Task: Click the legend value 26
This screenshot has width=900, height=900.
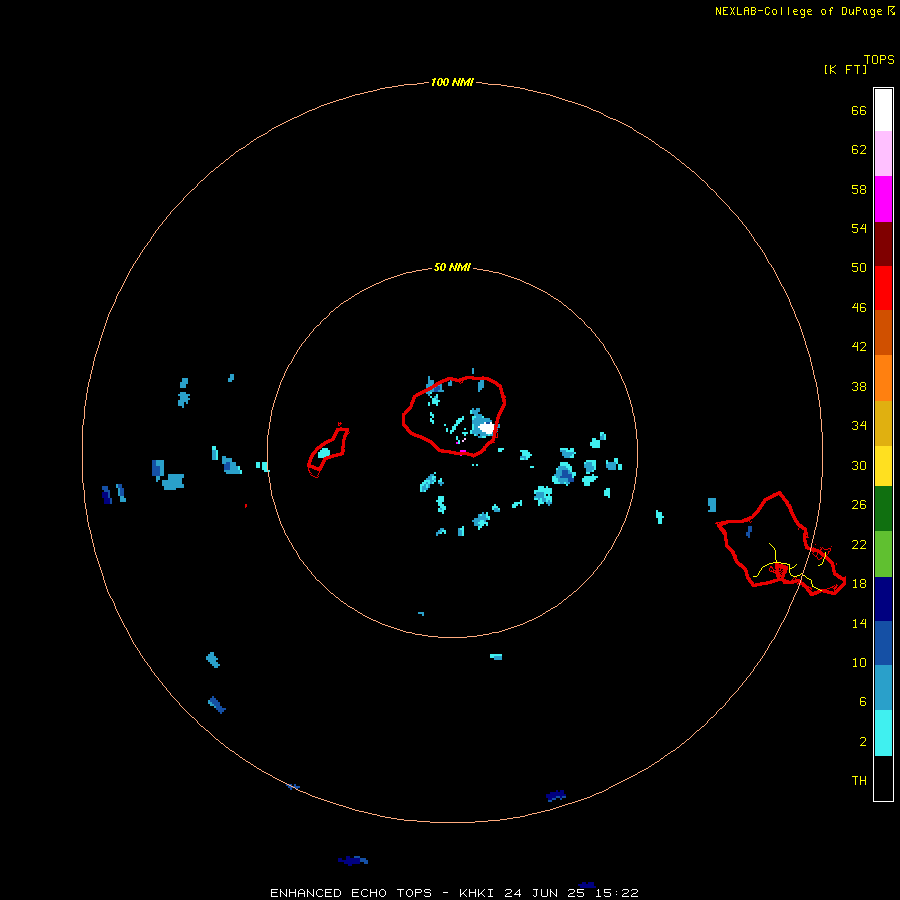Action: pyautogui.click(x=859, y=505)
